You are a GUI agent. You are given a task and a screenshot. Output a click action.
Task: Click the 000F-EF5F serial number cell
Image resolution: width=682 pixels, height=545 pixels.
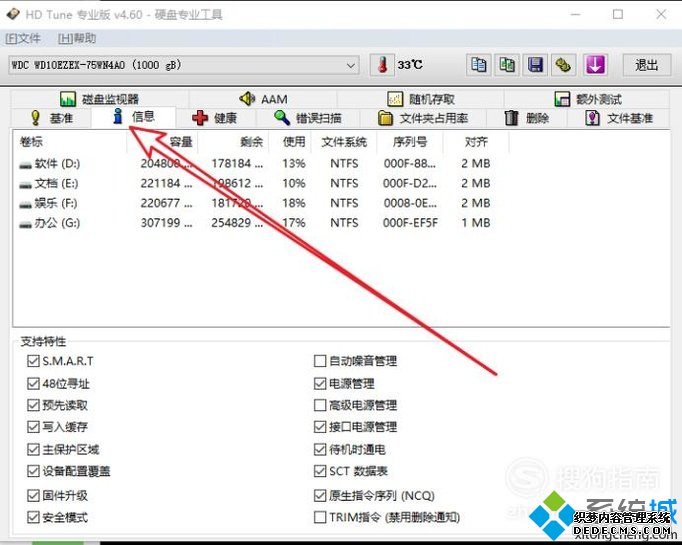tap(410, 223)
